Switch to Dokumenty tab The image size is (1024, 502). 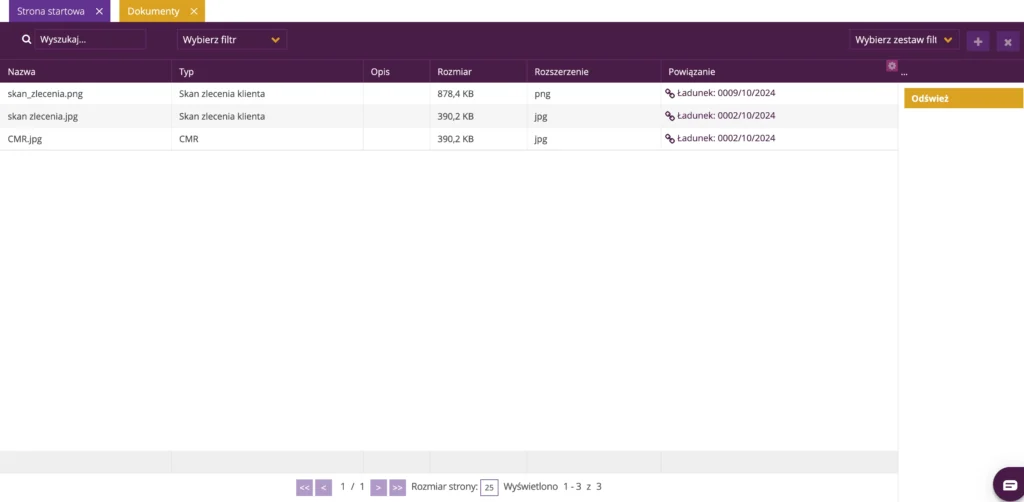(x=153, y=11)
